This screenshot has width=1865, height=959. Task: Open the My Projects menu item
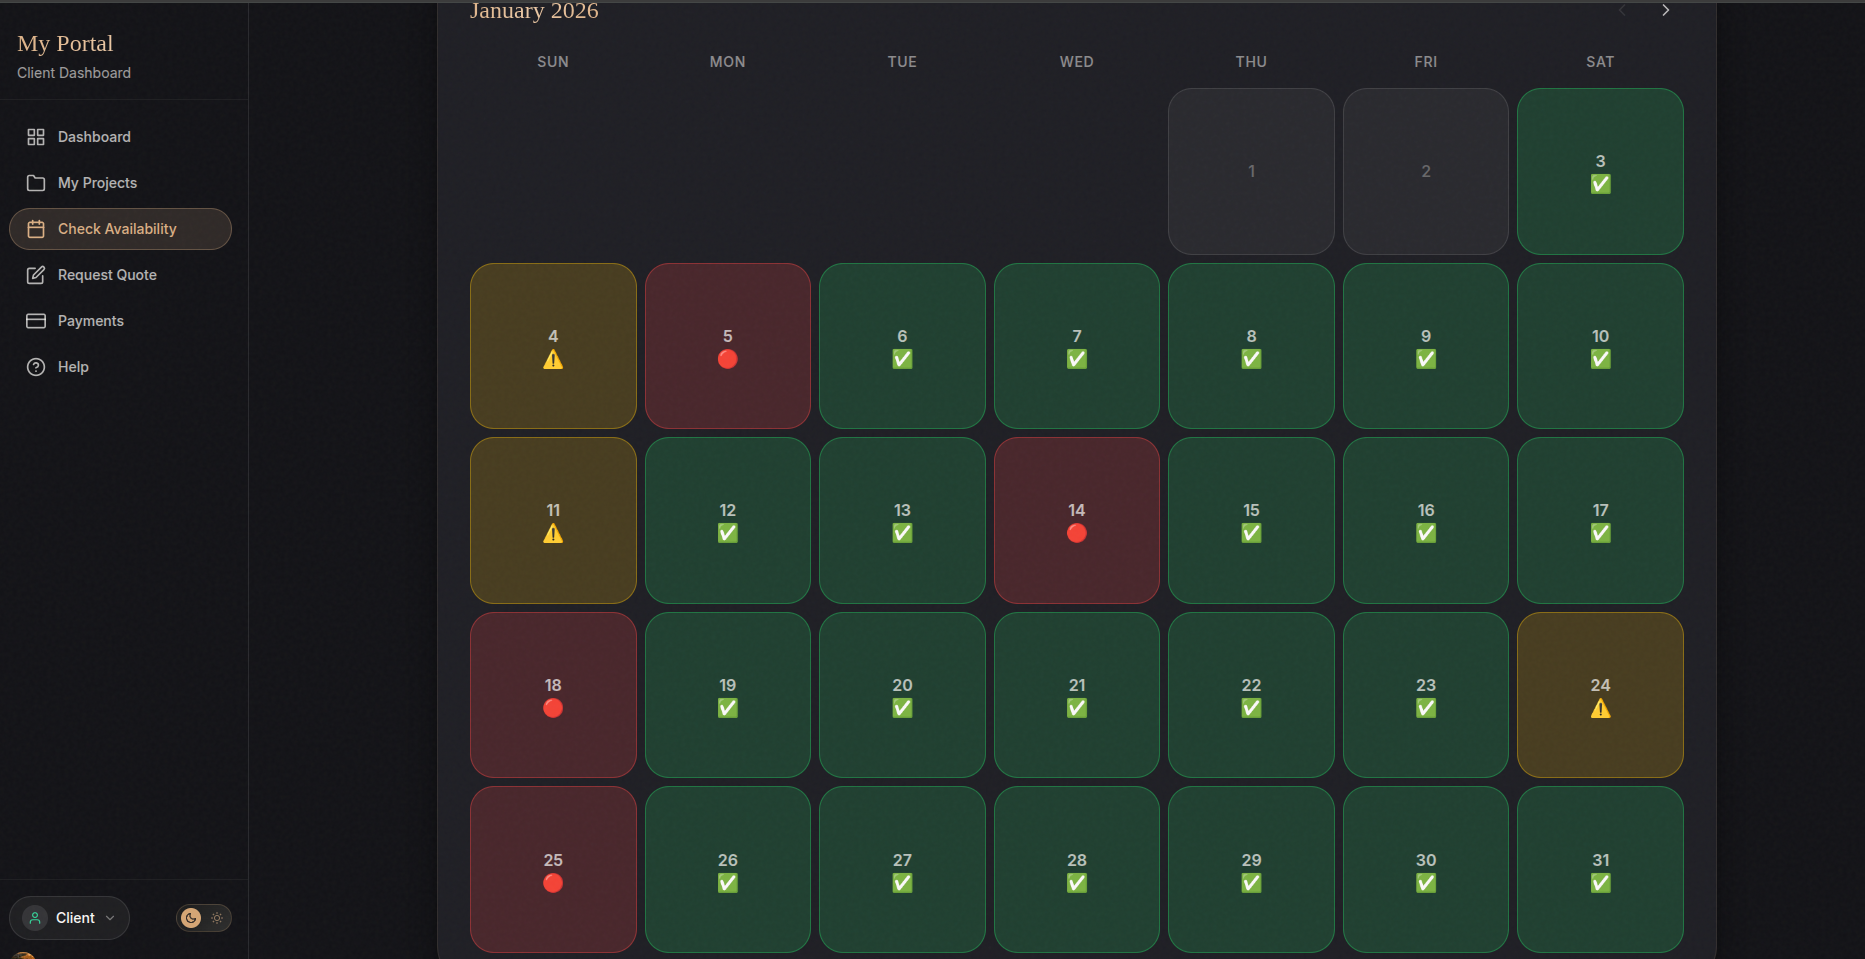97,183
